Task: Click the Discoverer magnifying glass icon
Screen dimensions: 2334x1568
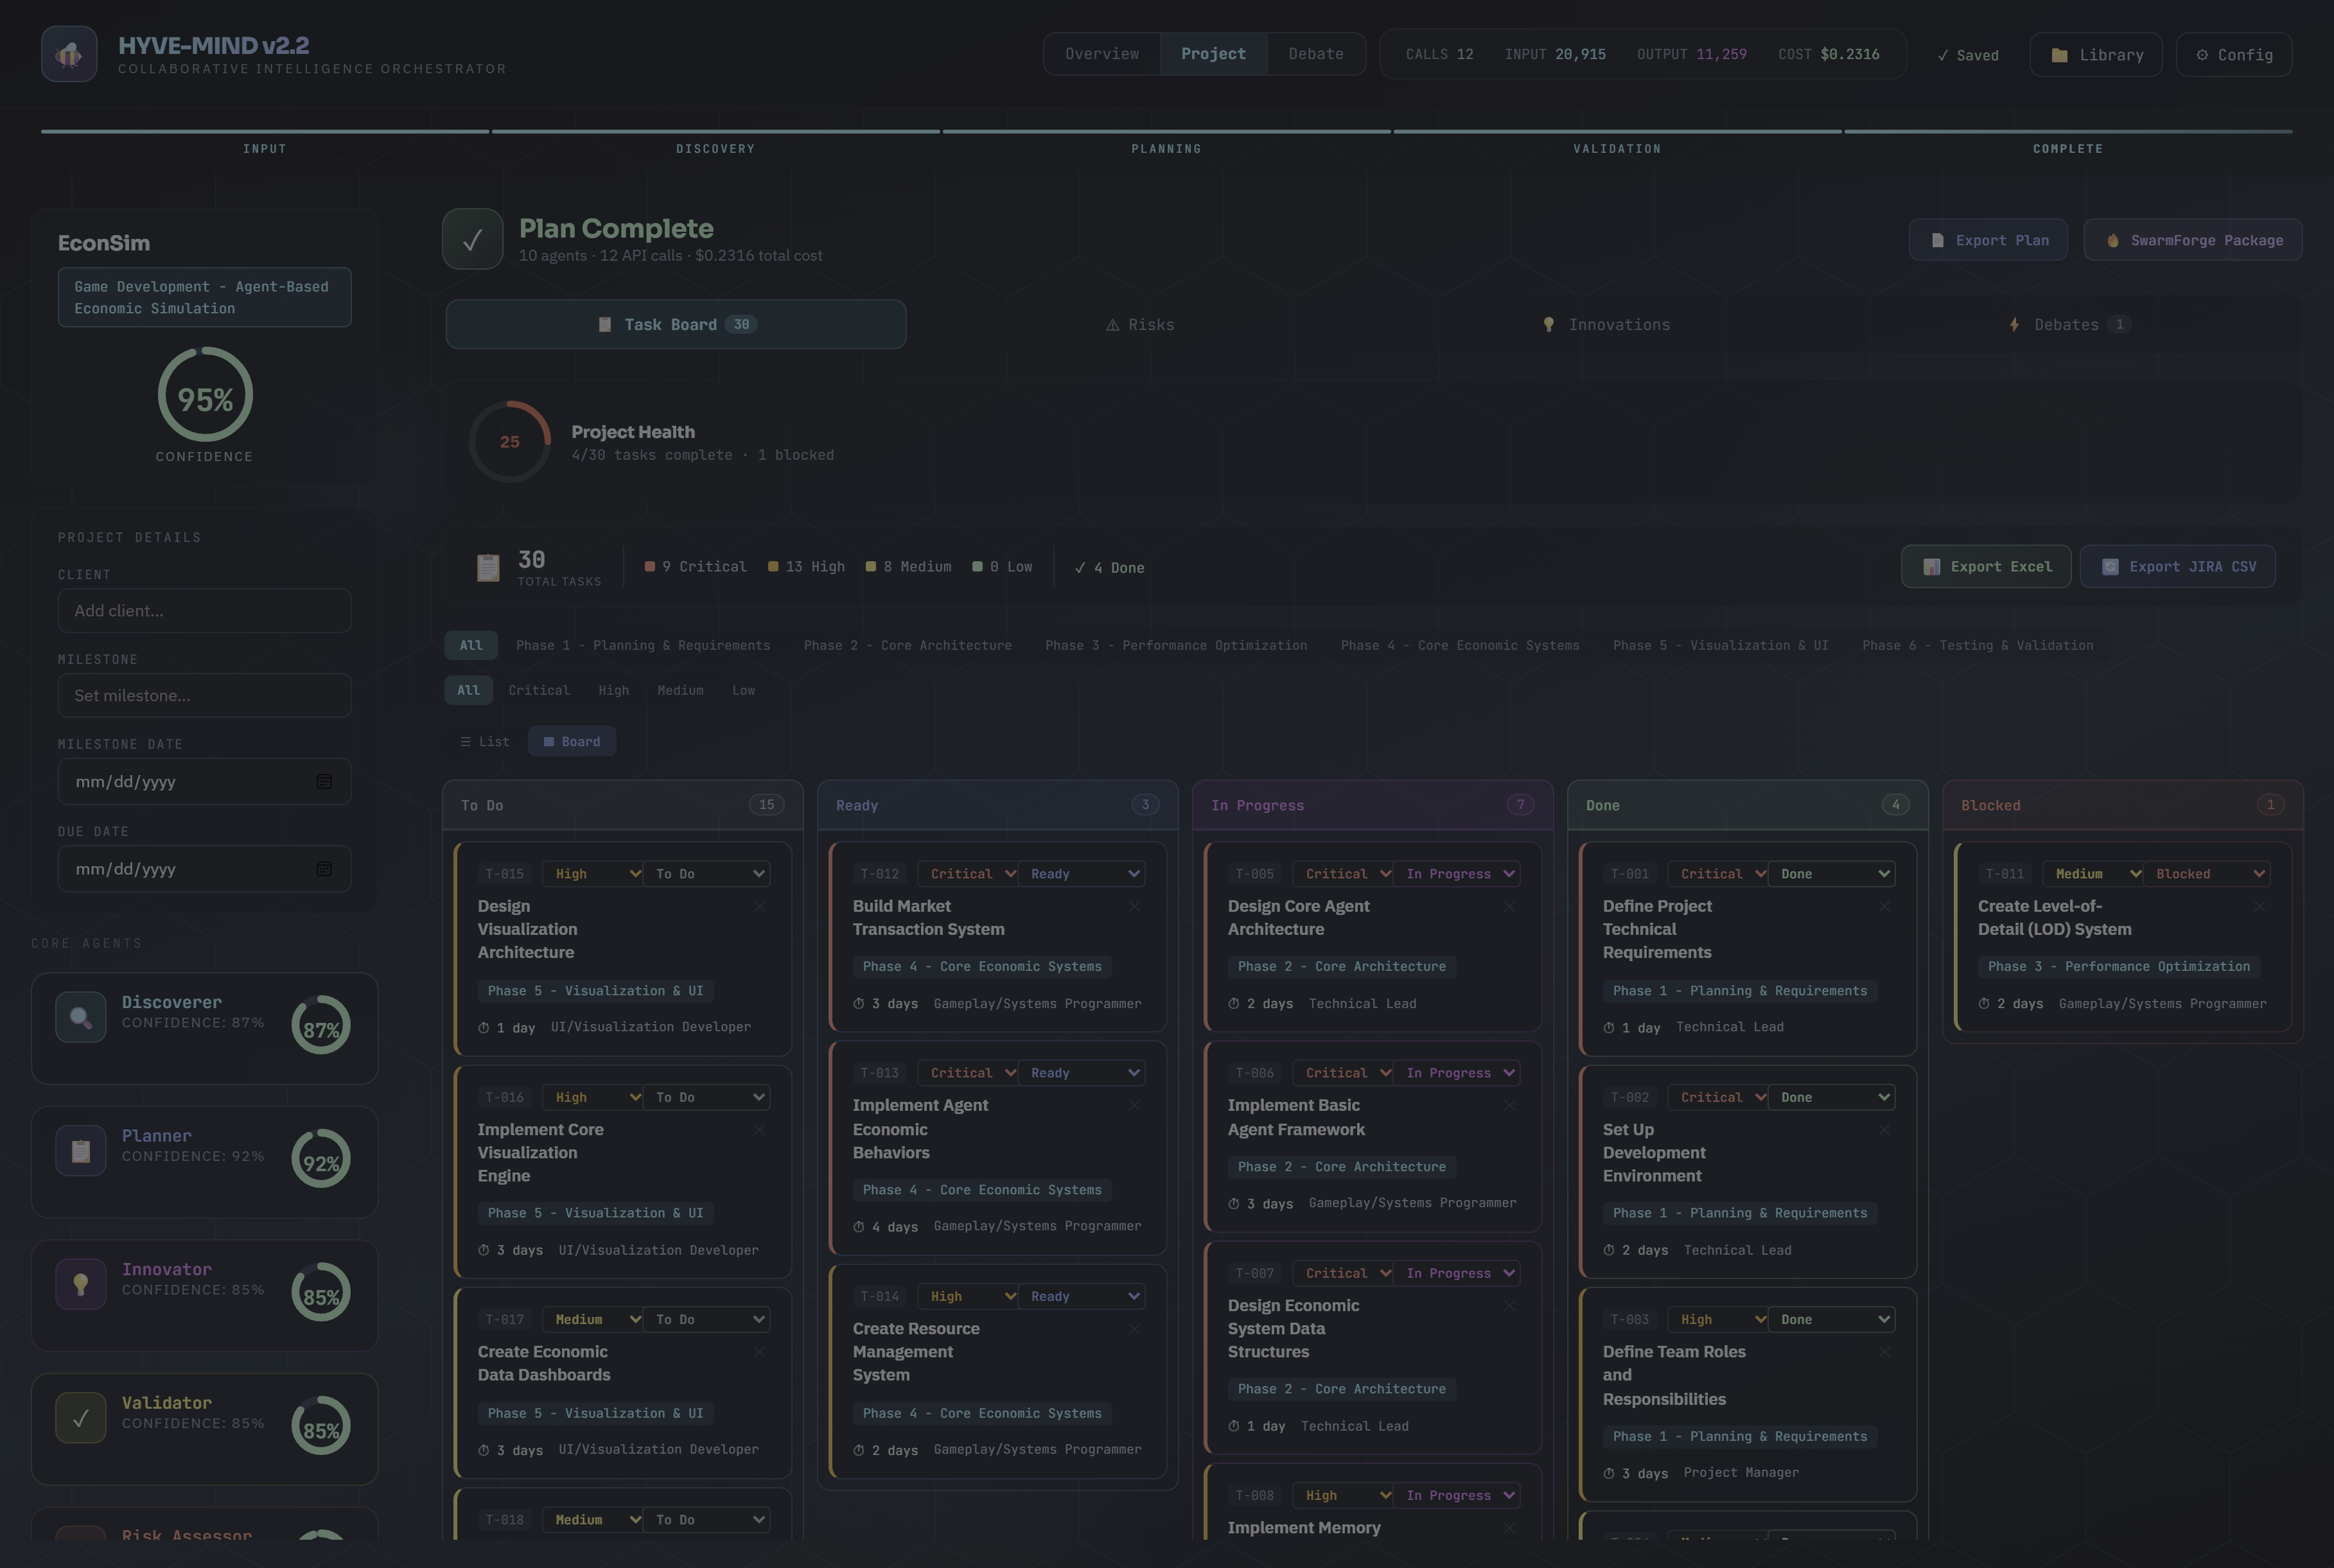Action: (x=81, y=1017)
